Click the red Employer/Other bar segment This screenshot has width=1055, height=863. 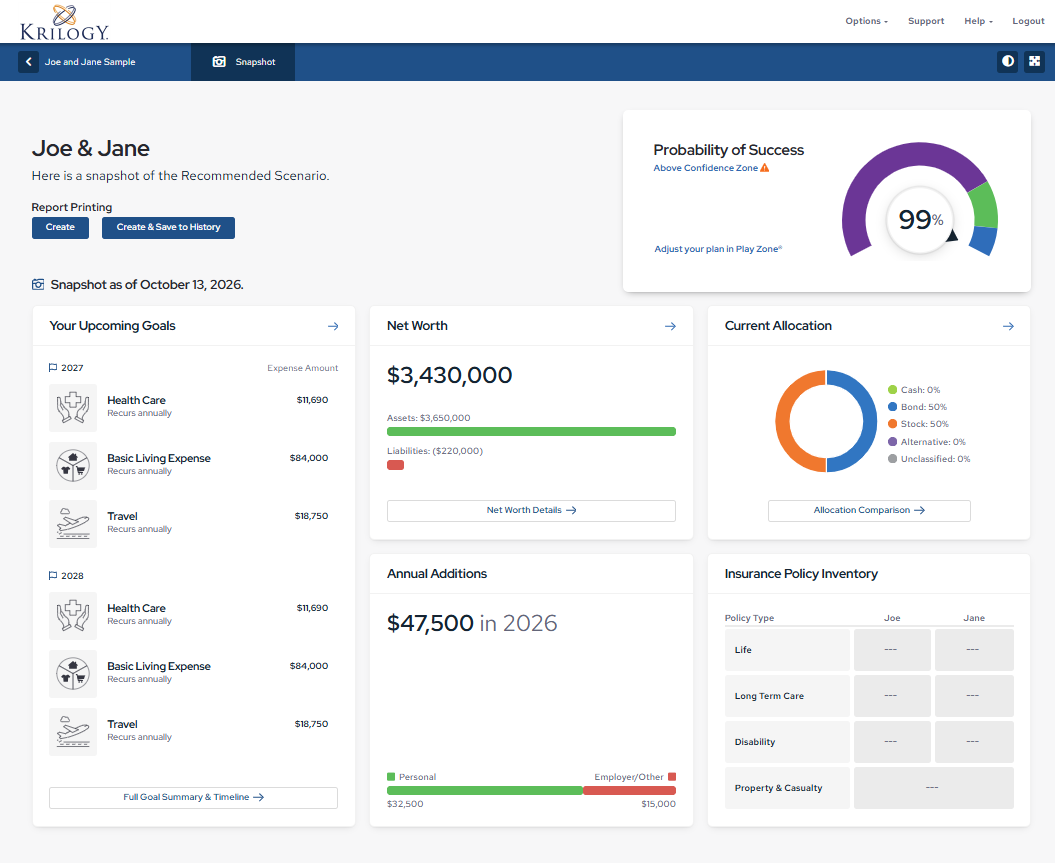(x=629, y=790)
